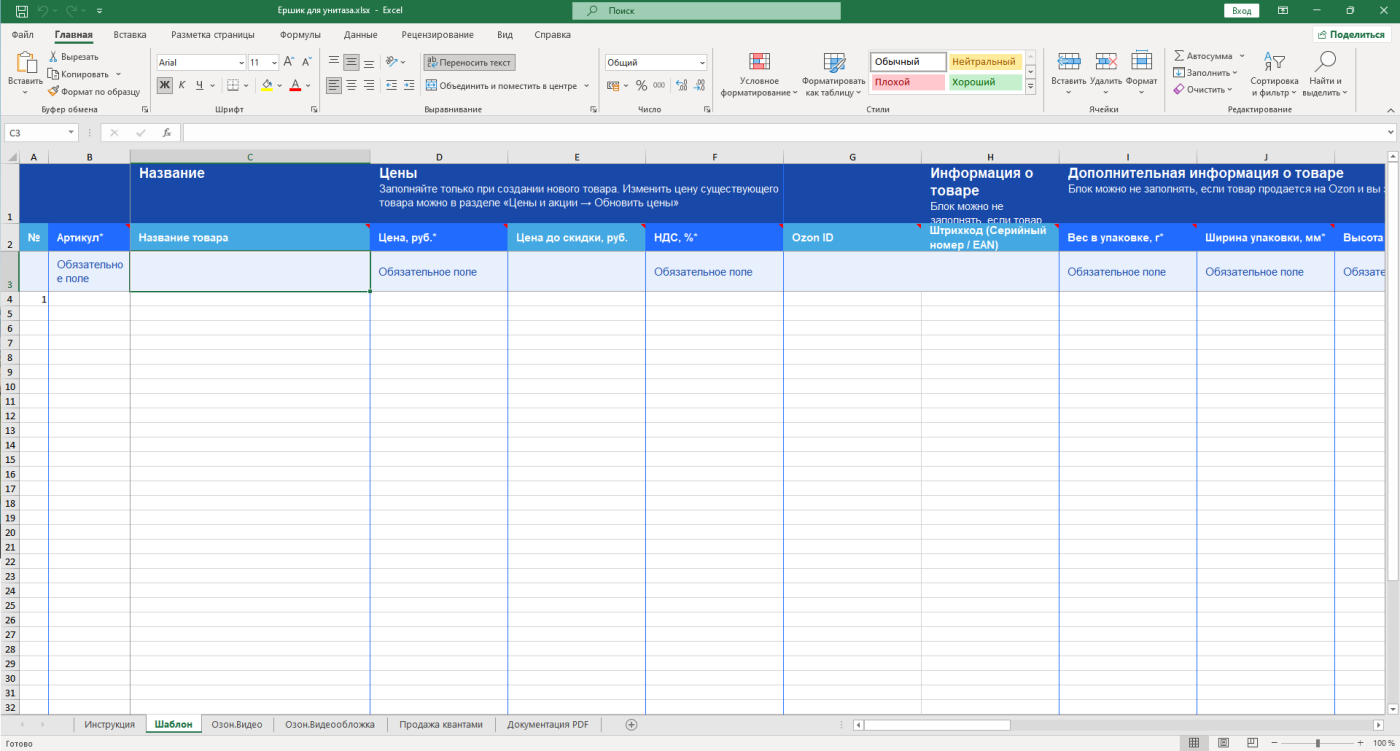Apply thousands separator 000 format
Image resolution: width=1400 pixels, height=751 pixels.
659,85
